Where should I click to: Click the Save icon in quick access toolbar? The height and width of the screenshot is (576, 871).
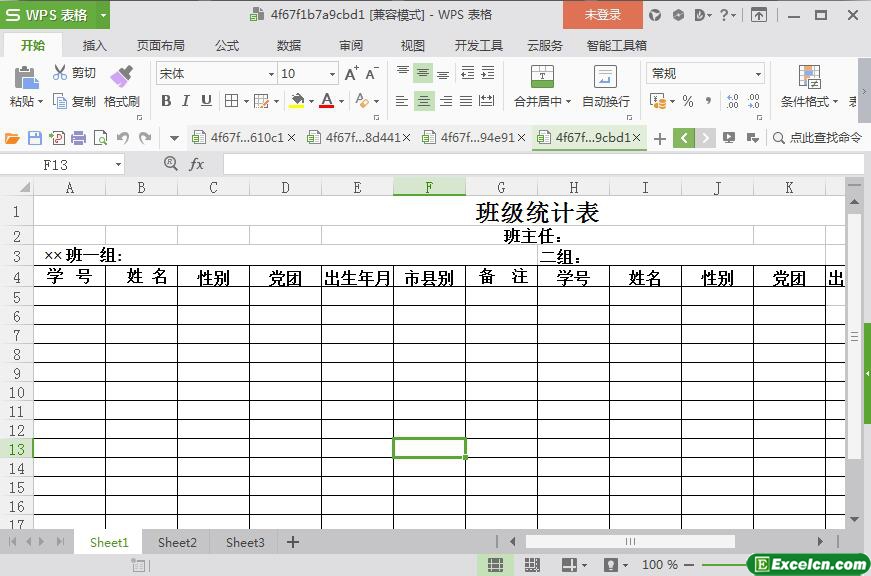[x=35, y=138]
